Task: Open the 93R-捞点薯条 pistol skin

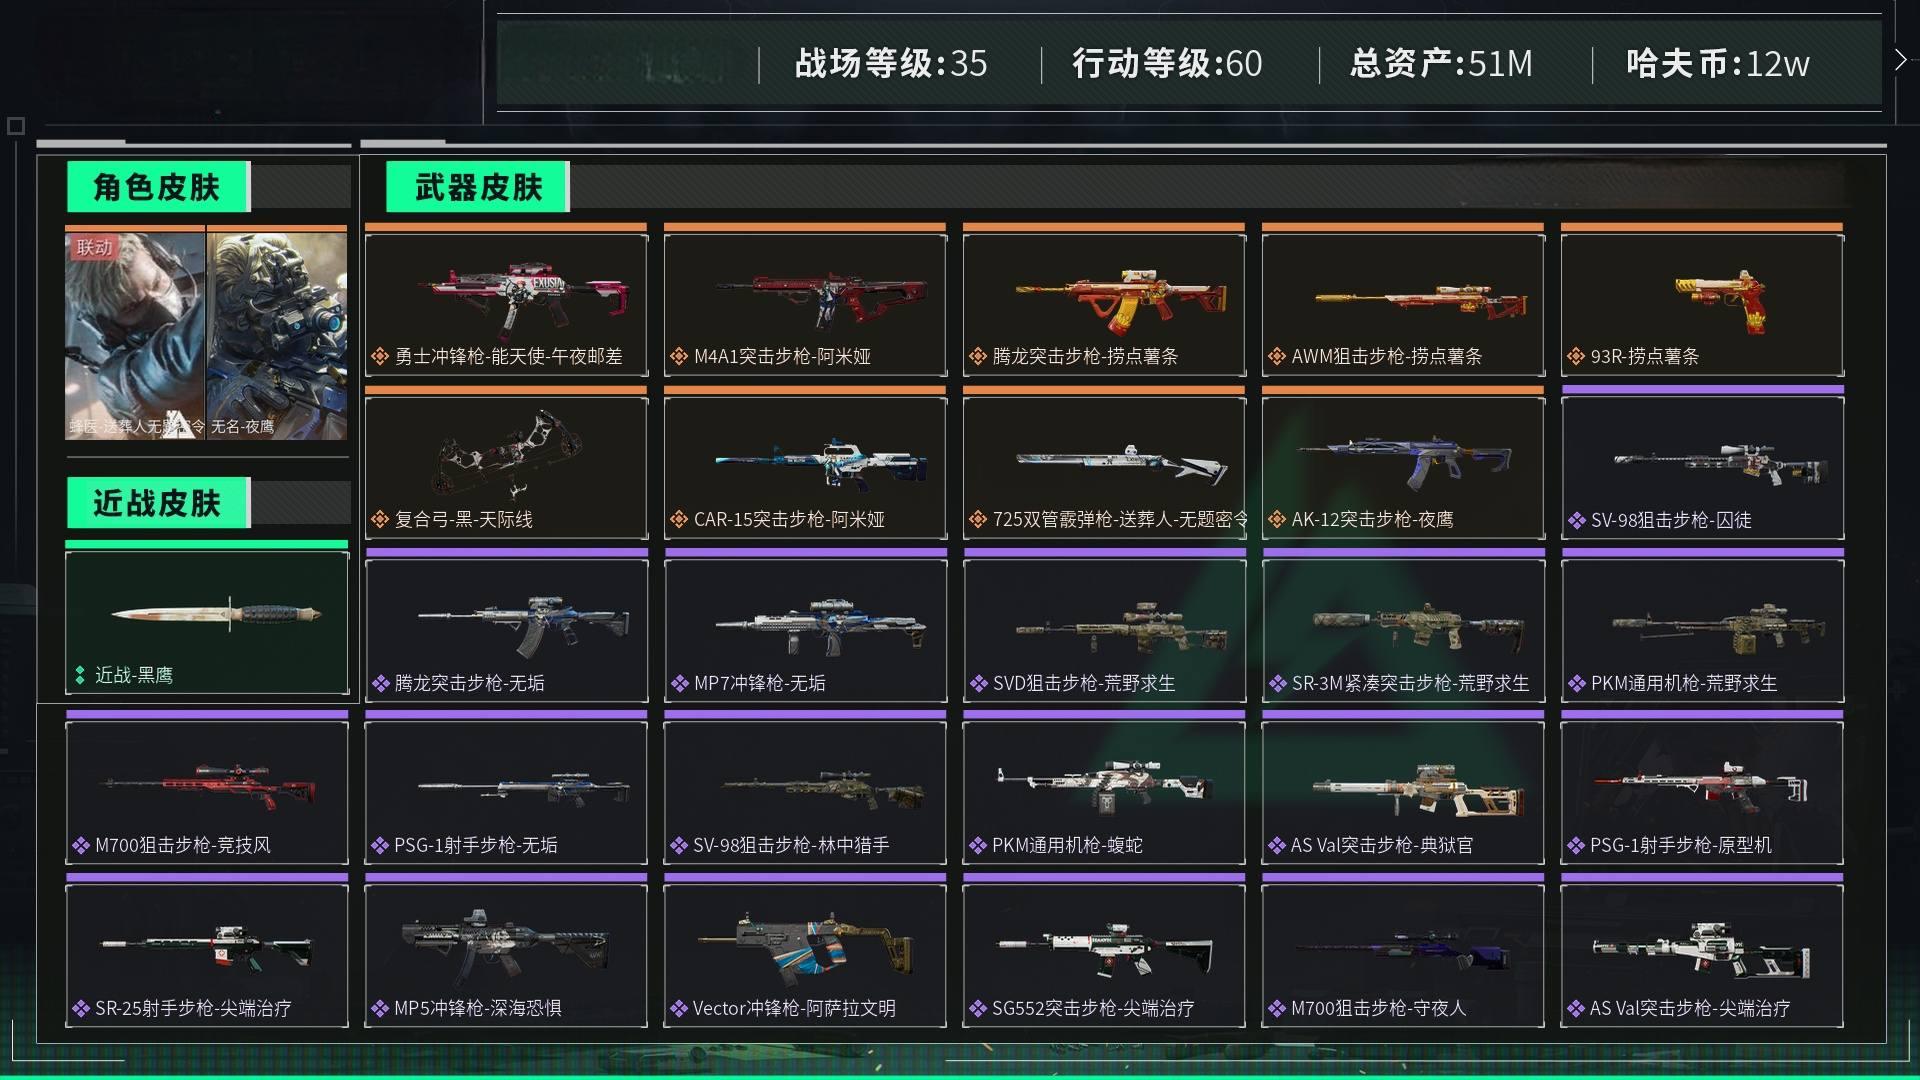Action: [1702, 304]
